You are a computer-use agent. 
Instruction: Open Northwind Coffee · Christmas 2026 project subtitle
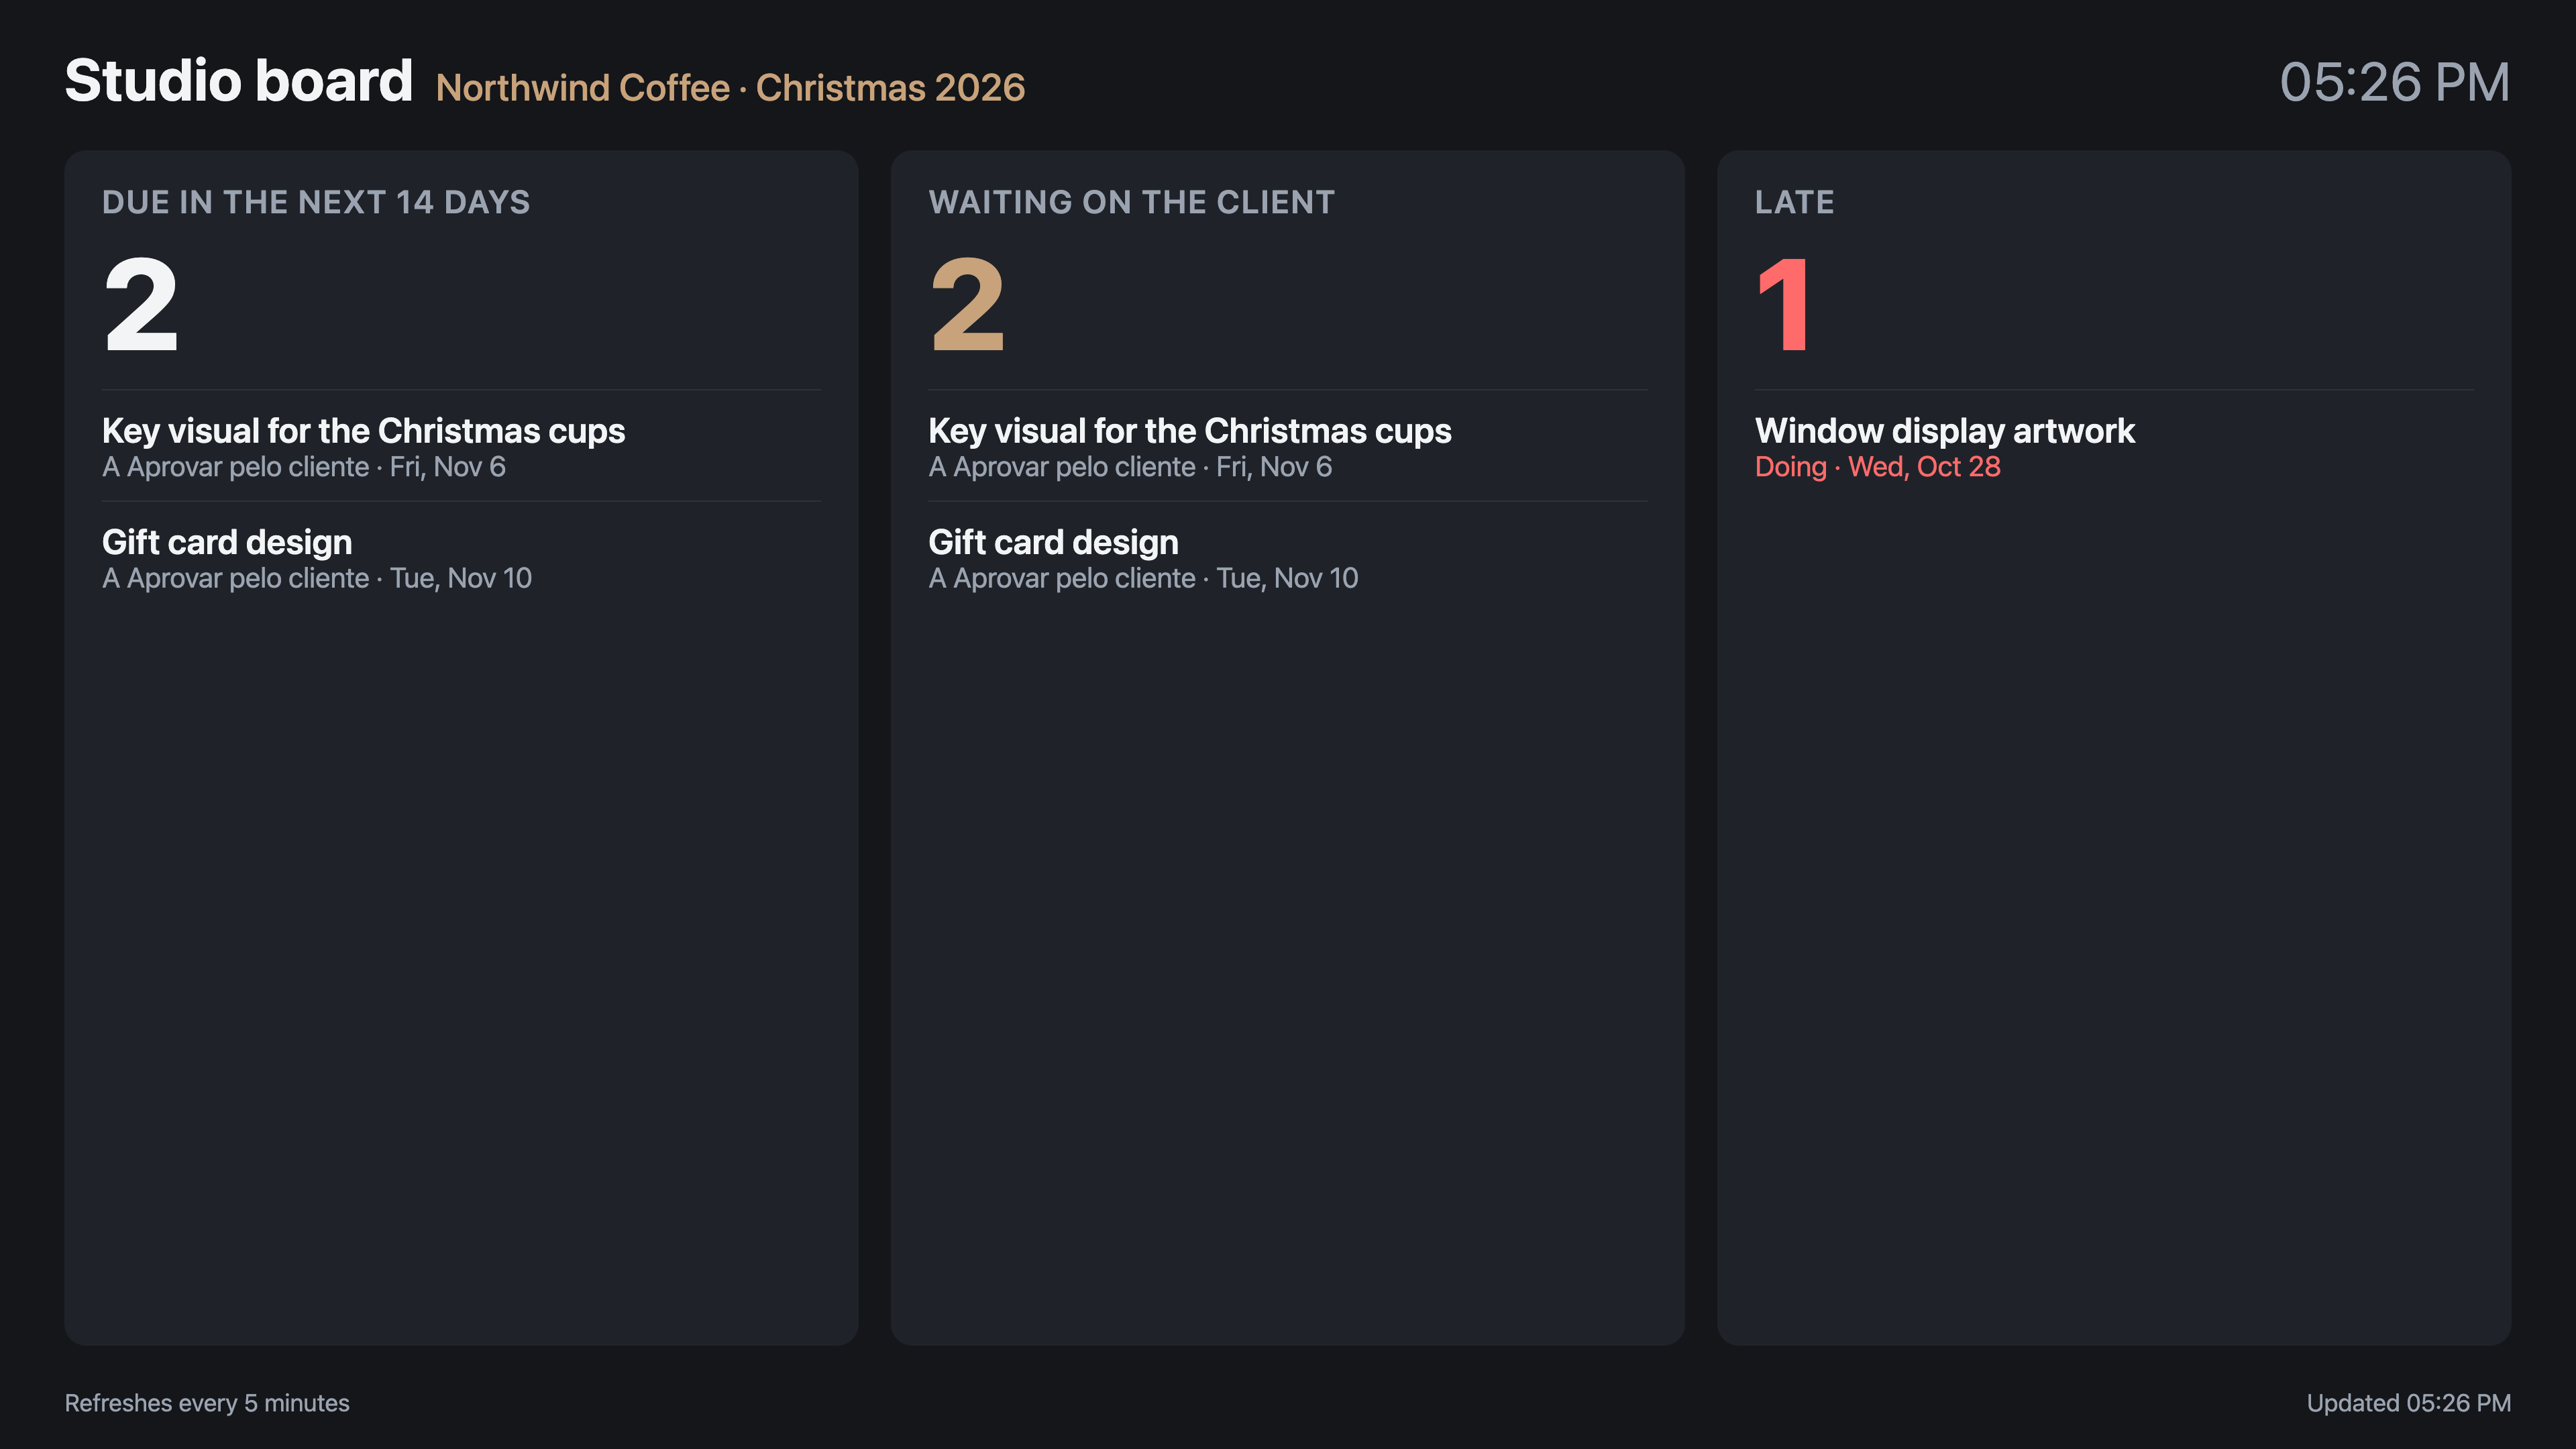(730, 88)
